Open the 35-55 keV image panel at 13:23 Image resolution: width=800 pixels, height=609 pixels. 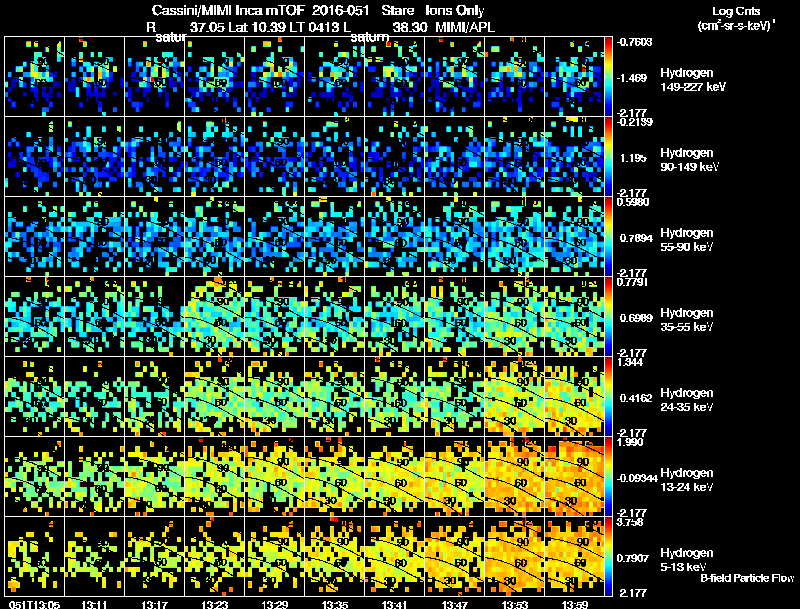pyautogui.click(x=214, y=316)
